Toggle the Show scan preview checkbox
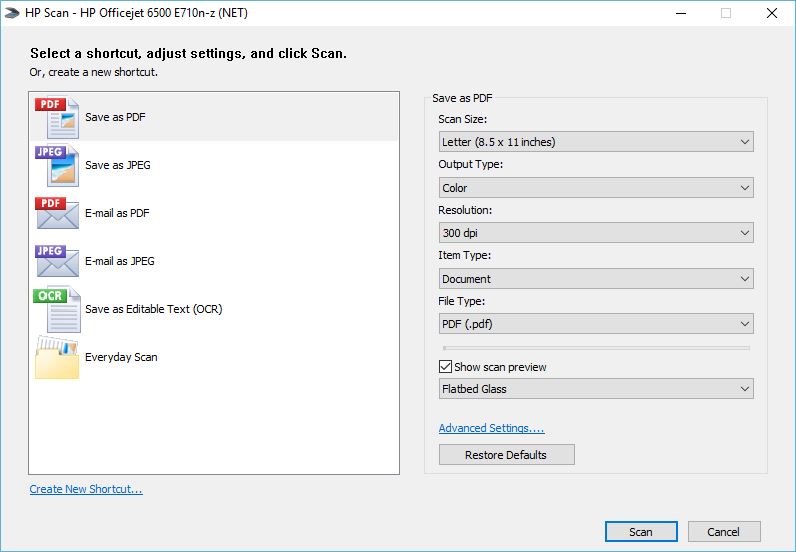Image resolution: width=796 pixels, height=552 pixels. click(446, 367)
